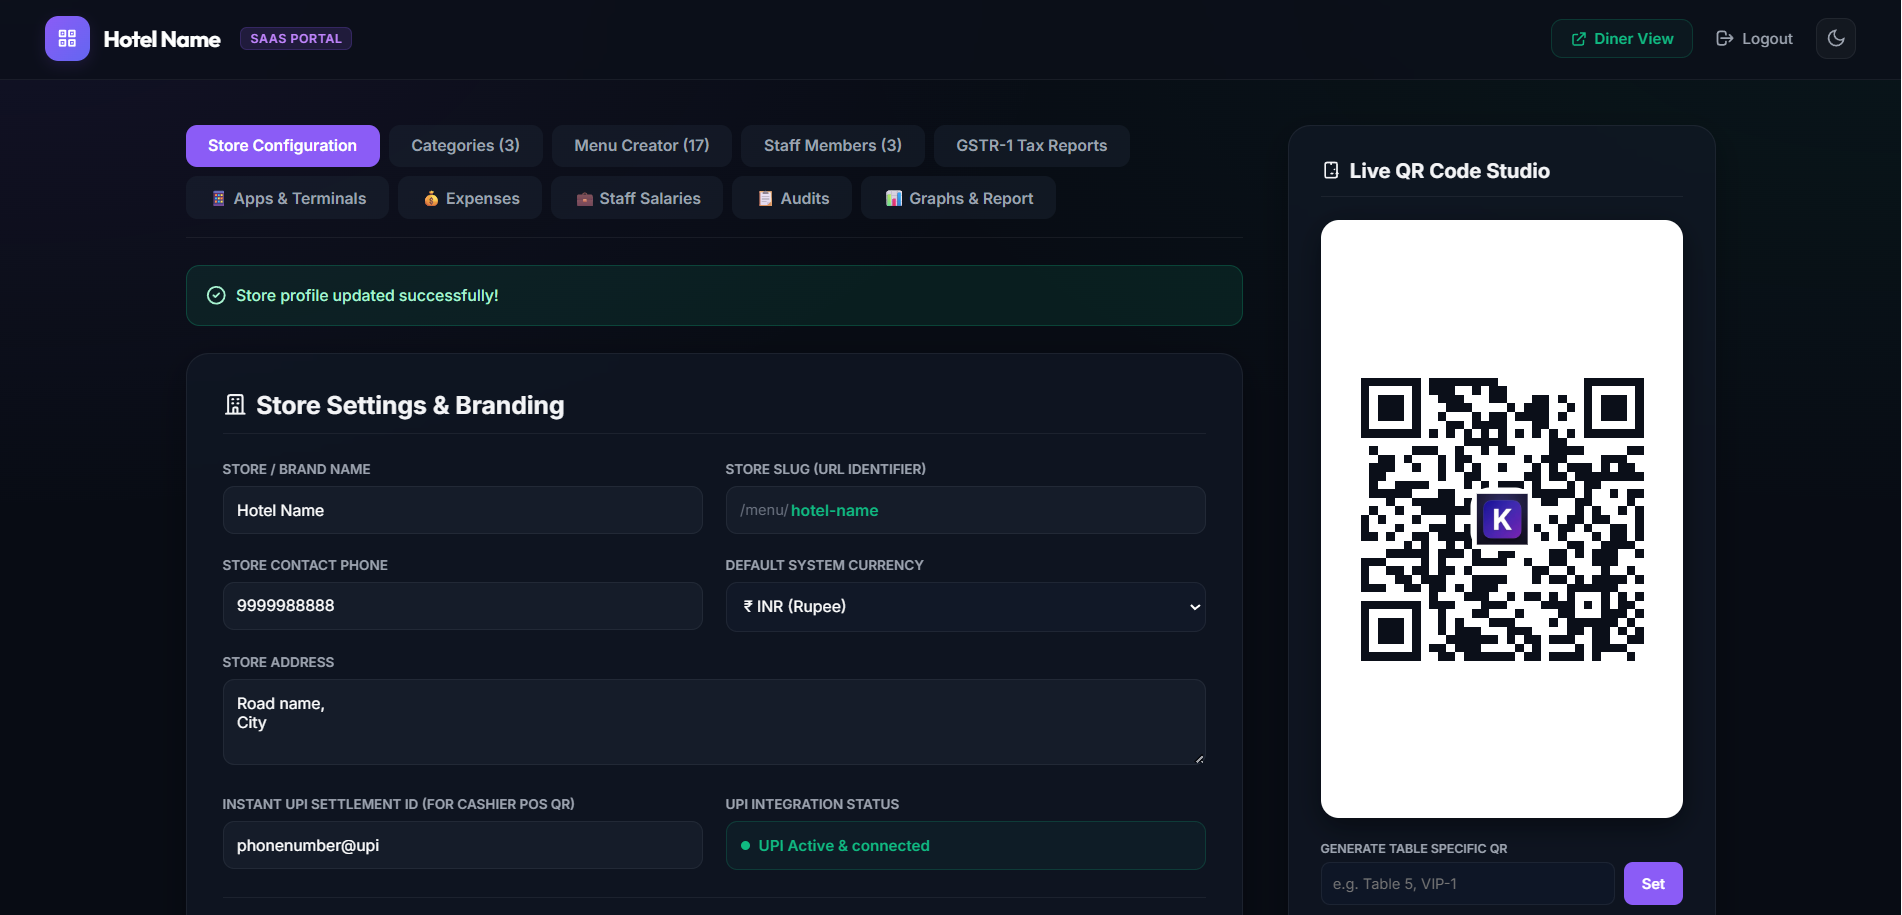Image resolution: width=1902 pixels, height=915 pixels.
Task: Open the Menu Creator (17) tab
Action: [642, 146]
